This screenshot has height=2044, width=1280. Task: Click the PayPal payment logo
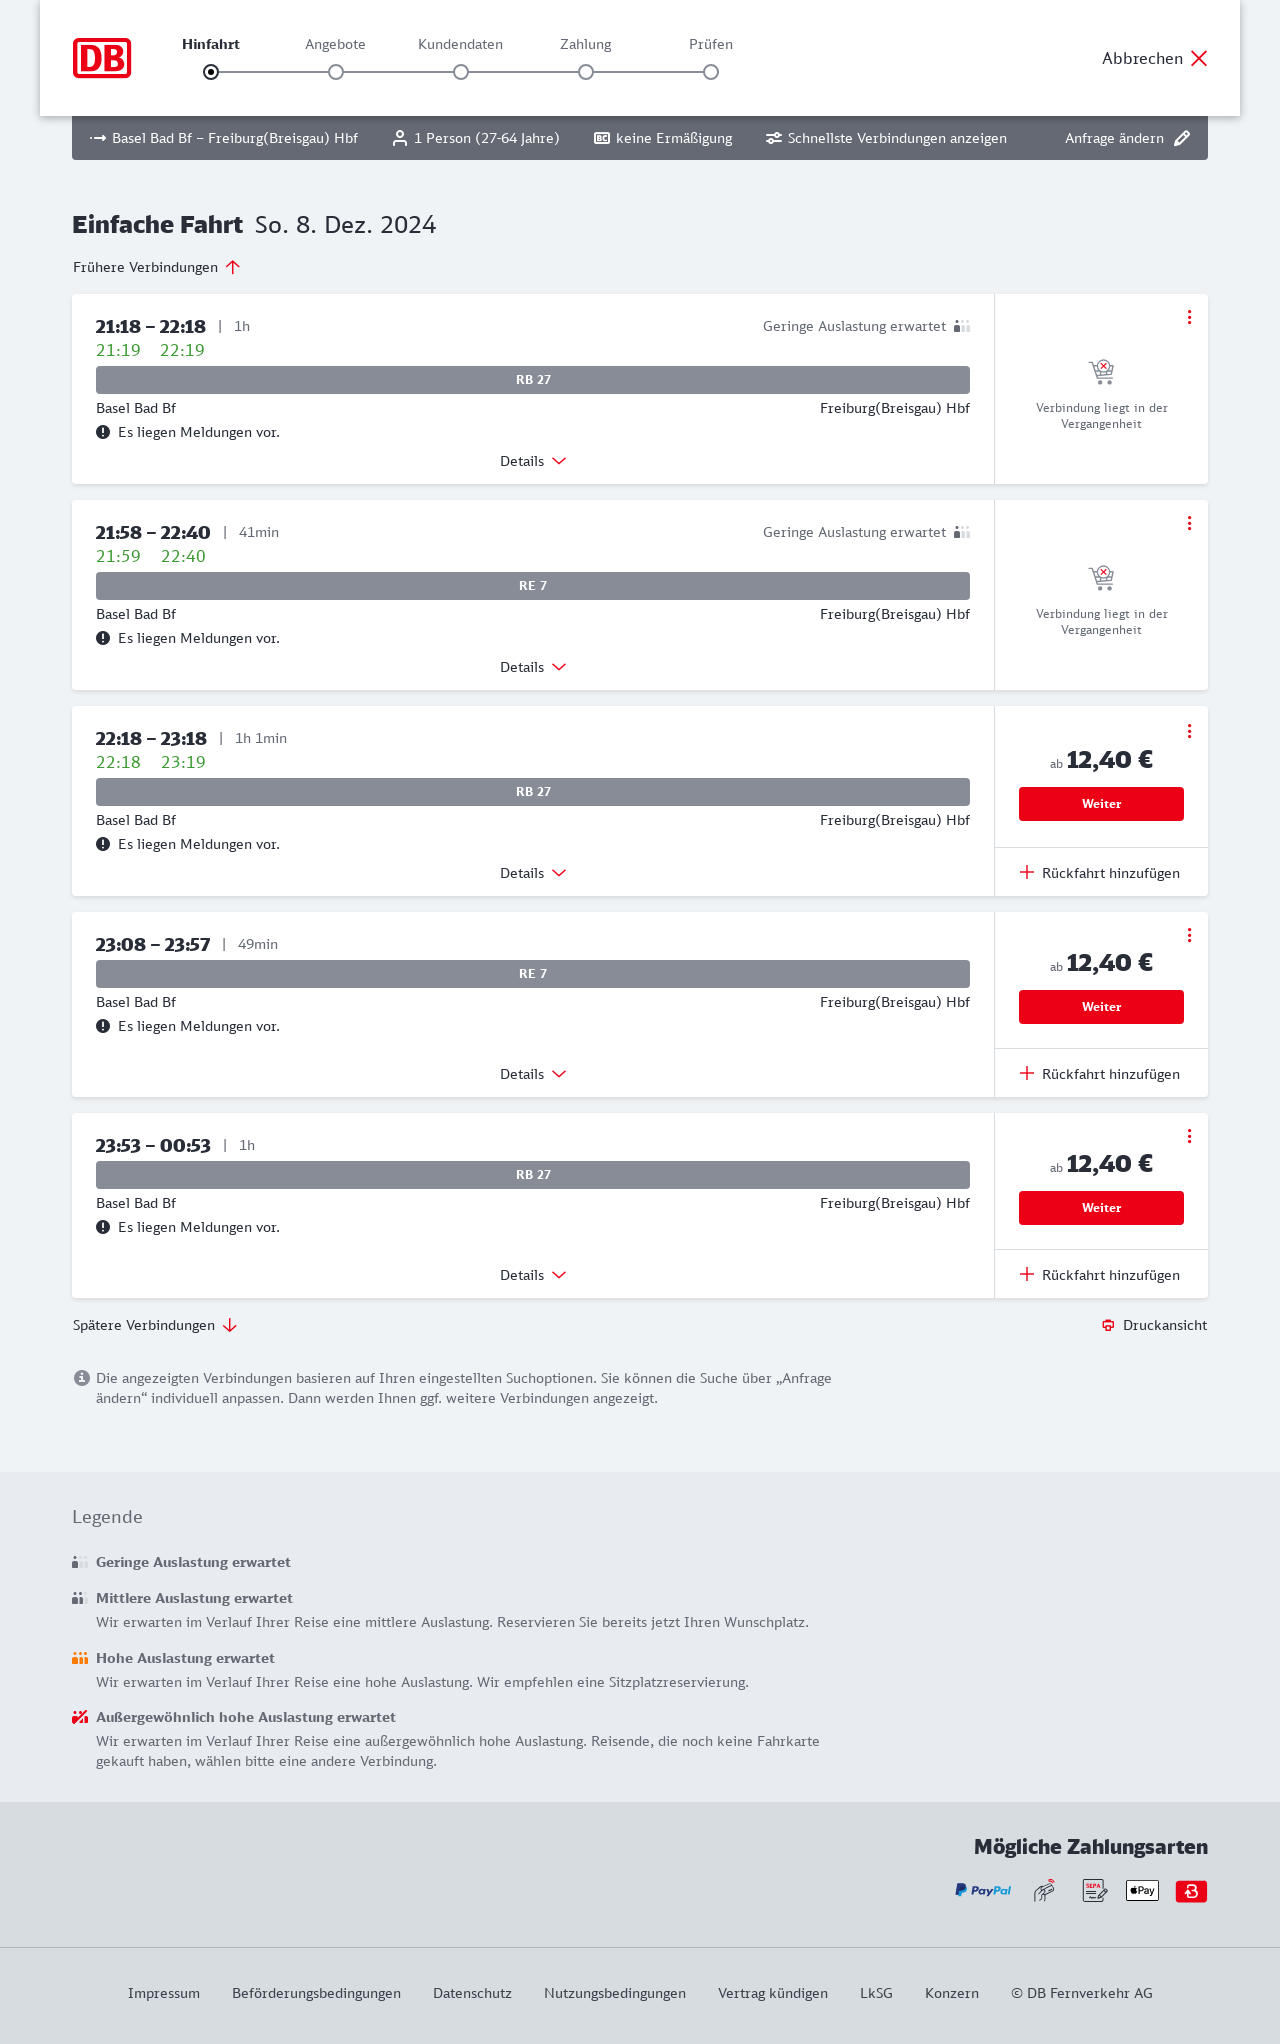pos(983,1890)
